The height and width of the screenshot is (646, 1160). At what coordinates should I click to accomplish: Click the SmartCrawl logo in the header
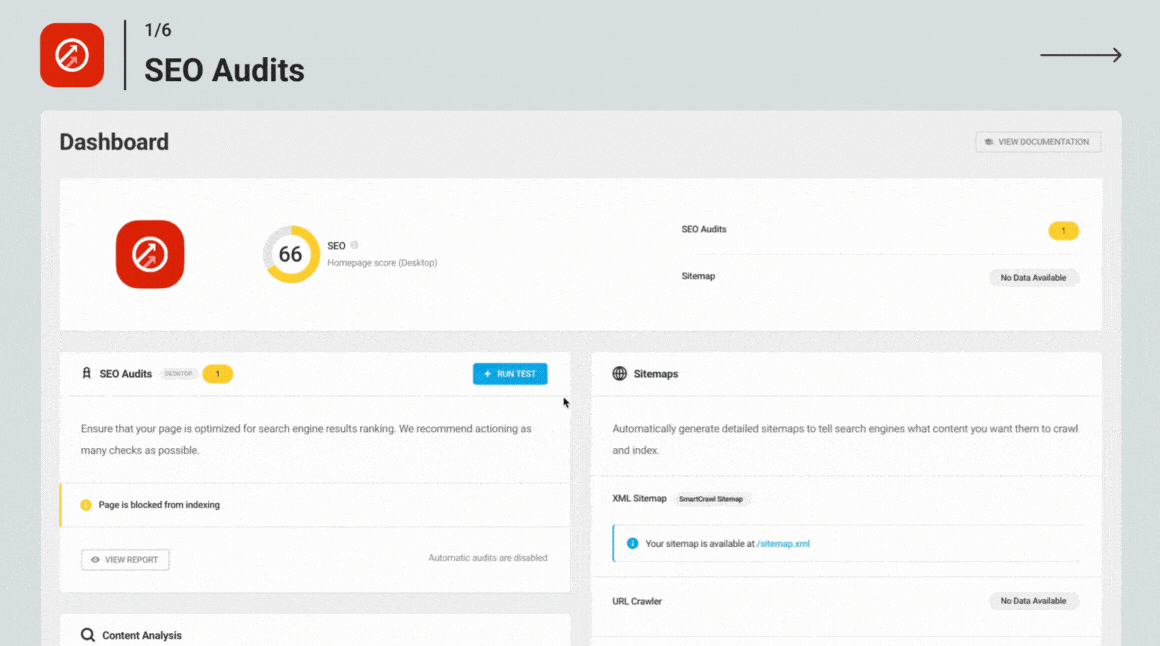(x=72, y=55)
